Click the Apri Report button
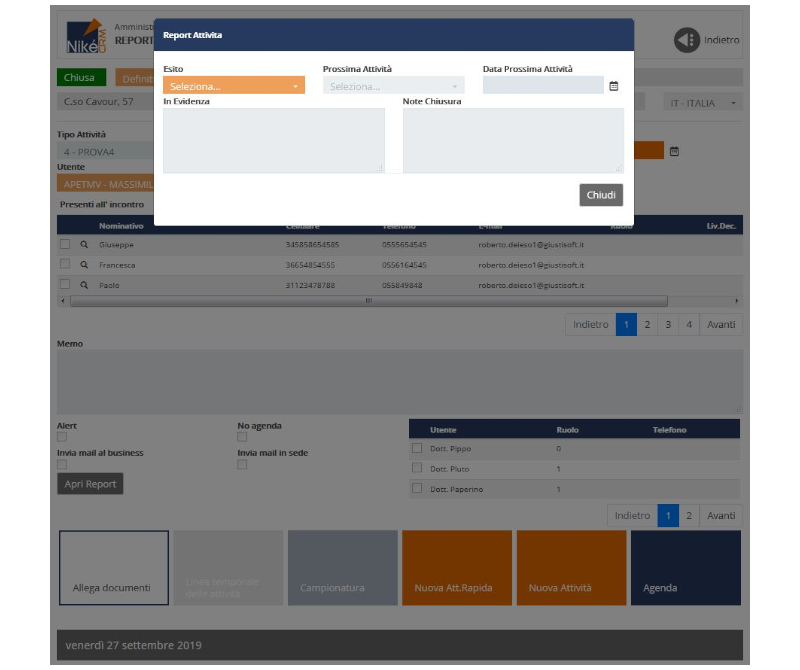The height and width of the screenshot is (670, 800). 90,484
